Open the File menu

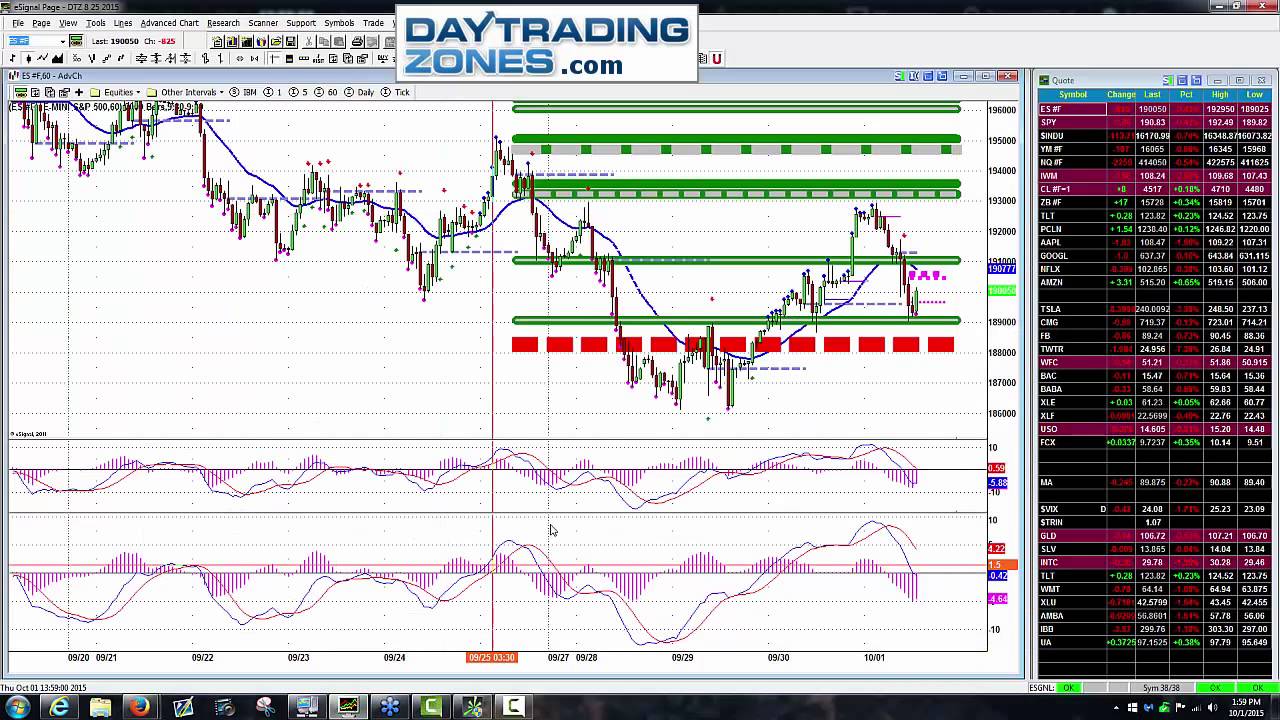17,22
